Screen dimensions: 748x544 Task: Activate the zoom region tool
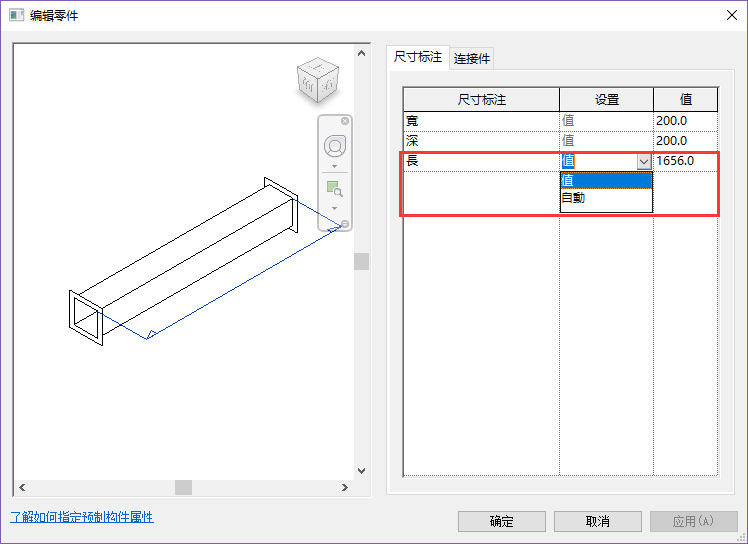pos(334,189)
